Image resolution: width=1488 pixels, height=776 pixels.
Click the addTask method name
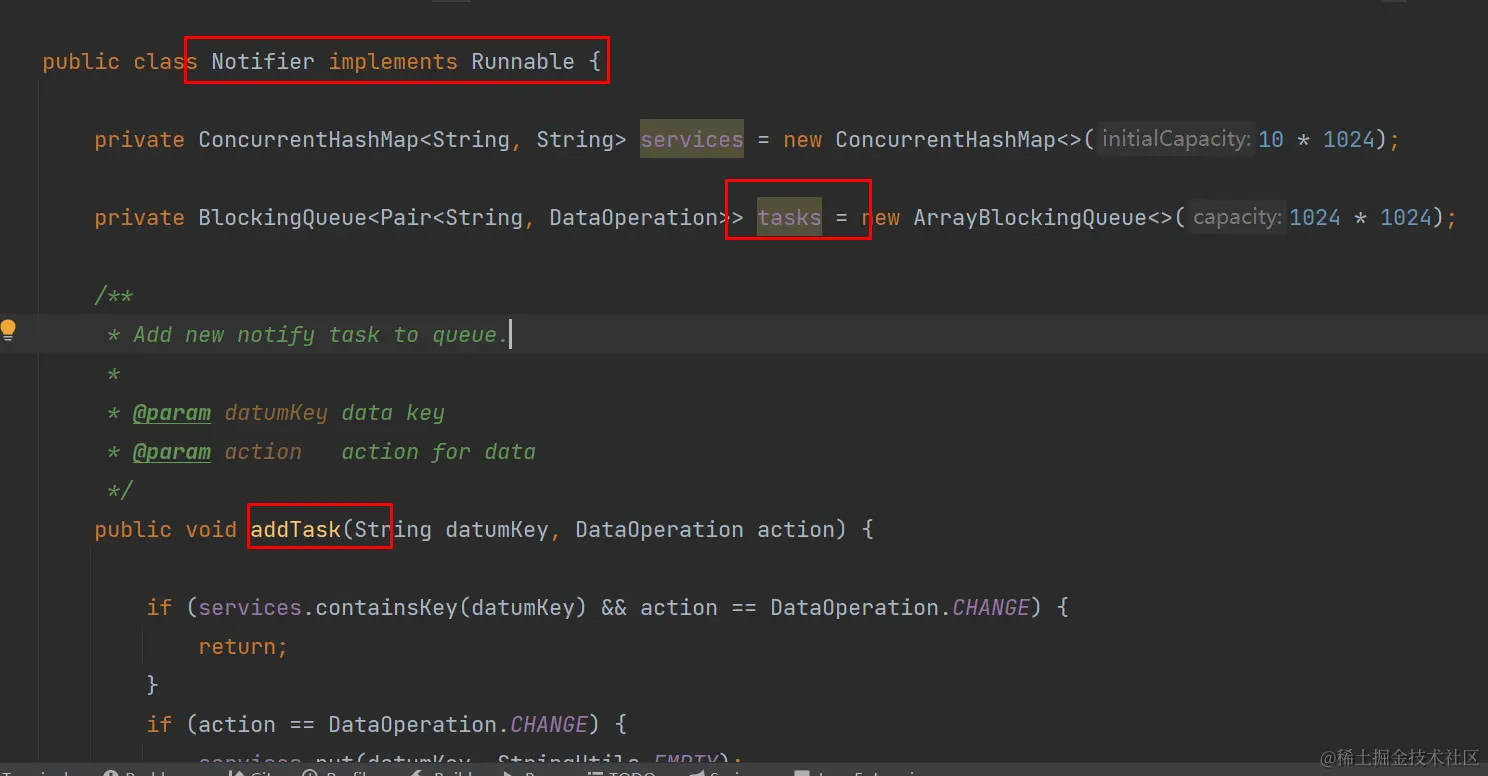coord(295,530)
